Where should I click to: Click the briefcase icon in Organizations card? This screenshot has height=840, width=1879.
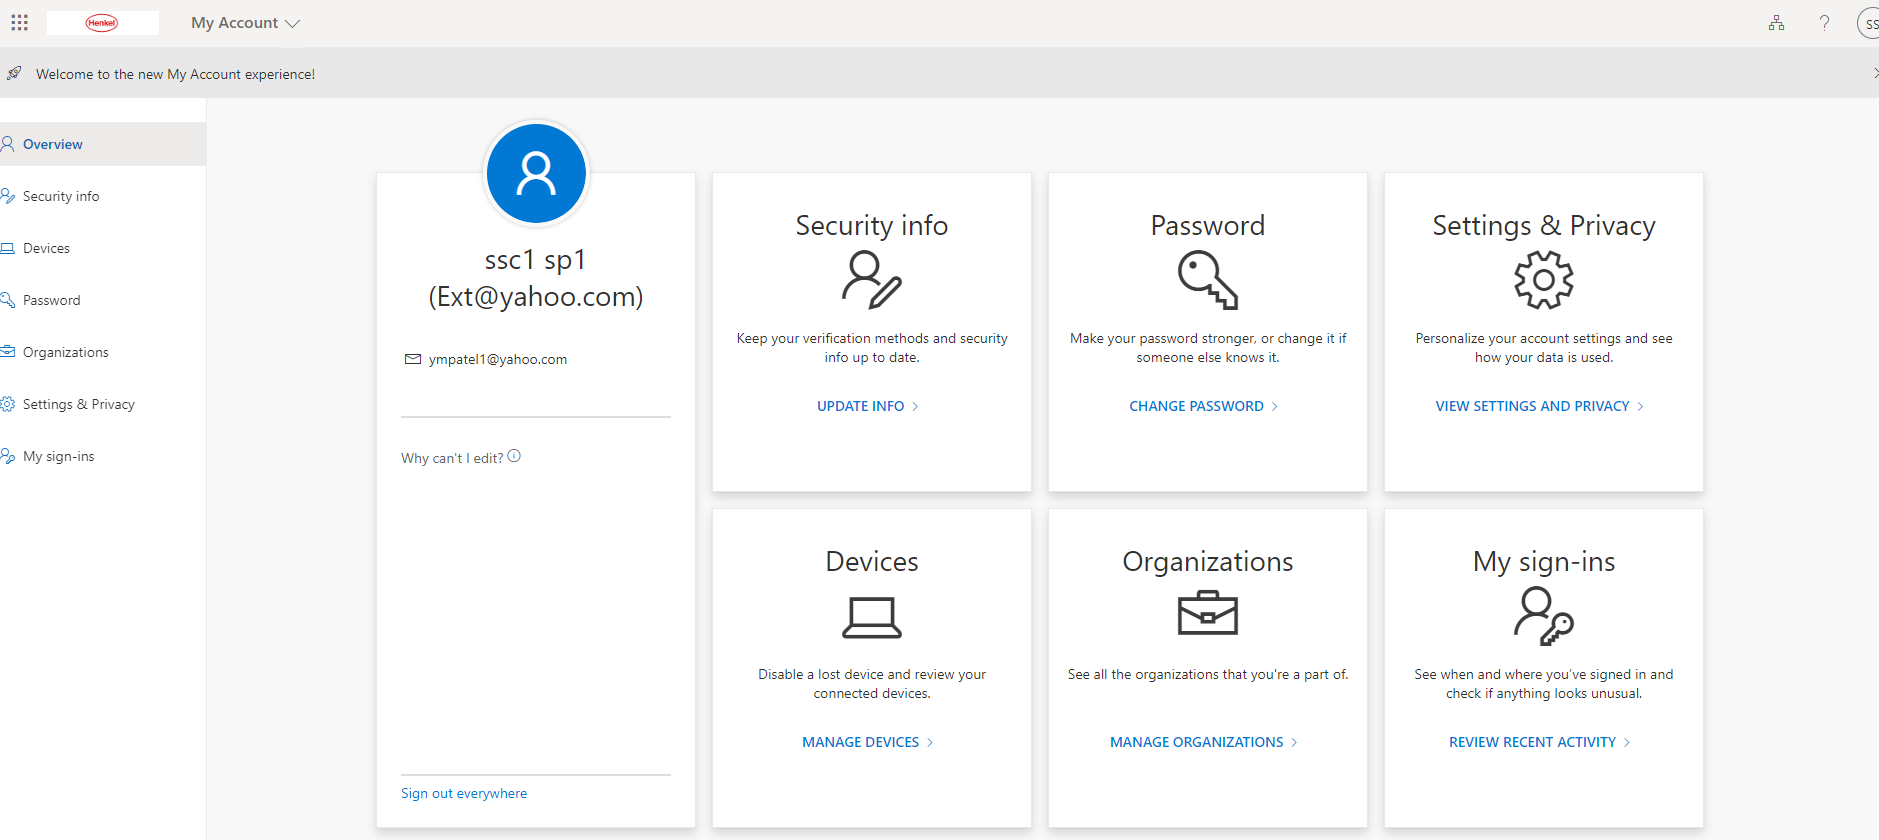[1207, 613]
